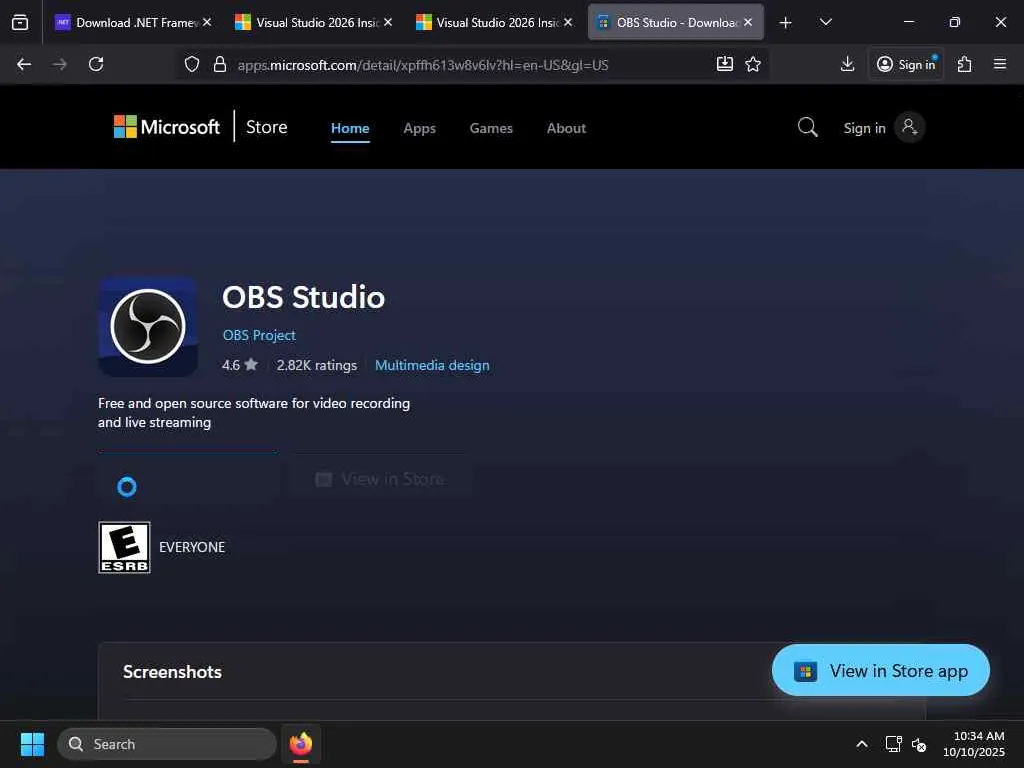Open the OBS Project publisher link
The height and width of the screenshot is (768, 1024).
[259, 335]
